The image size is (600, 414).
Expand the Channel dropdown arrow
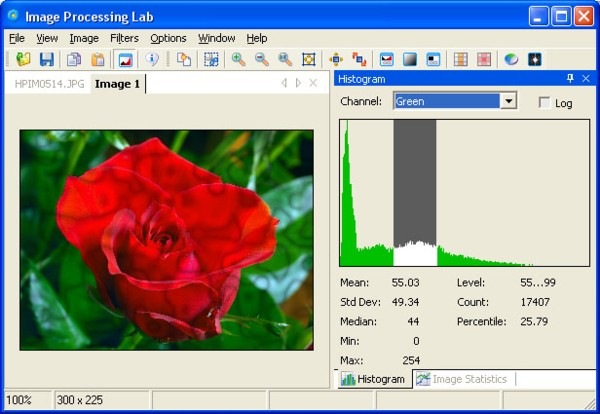coord(508,101)
